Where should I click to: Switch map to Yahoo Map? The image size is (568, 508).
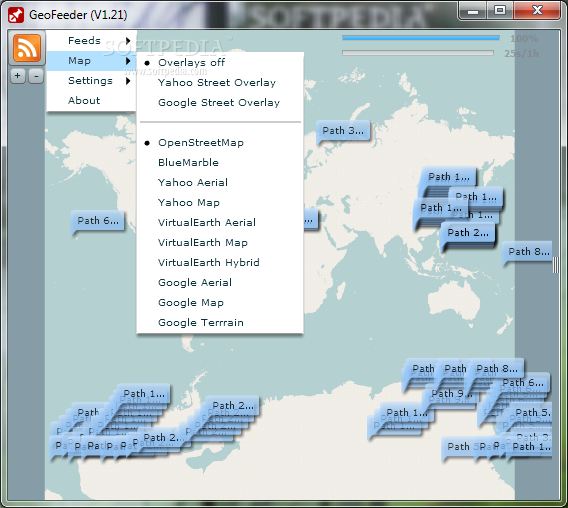pos(220,203)
